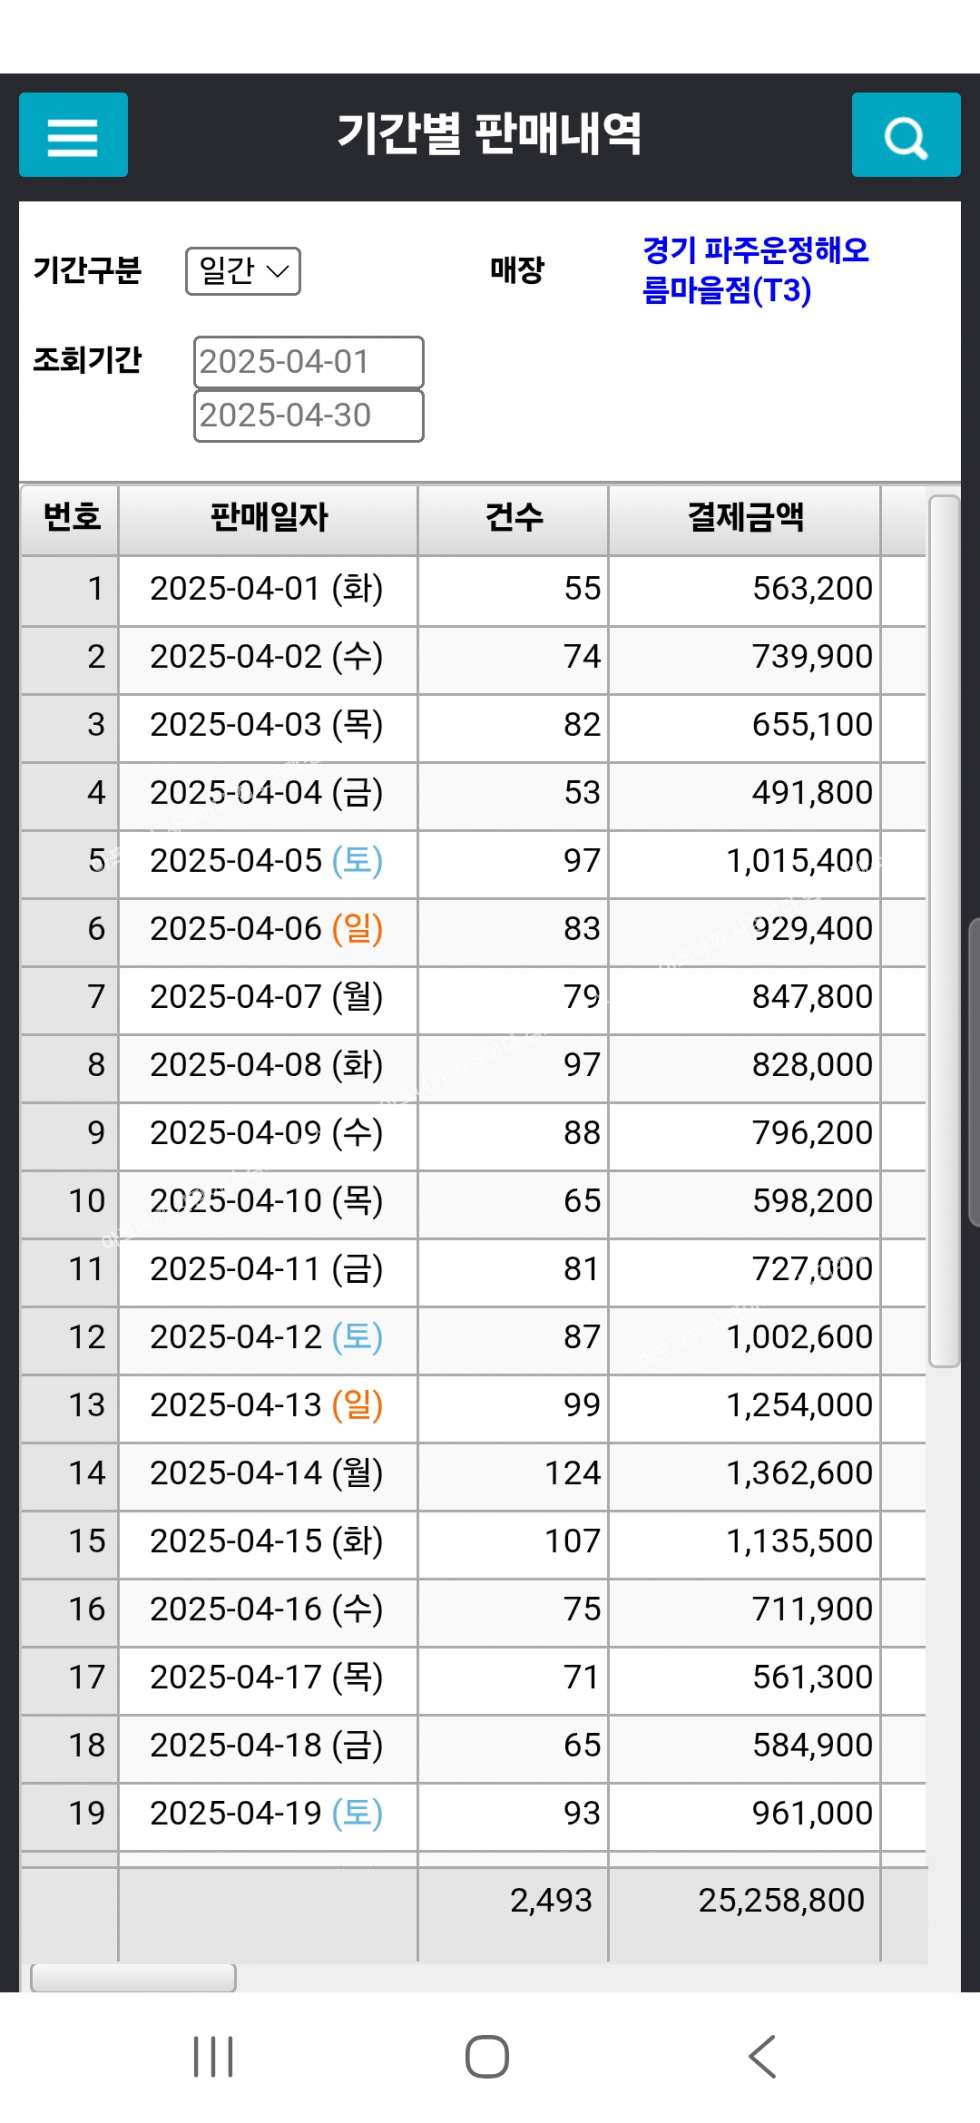Click the total amount 25,258,800 cell
This screenshot has width=980, height=2123.
780,1900
